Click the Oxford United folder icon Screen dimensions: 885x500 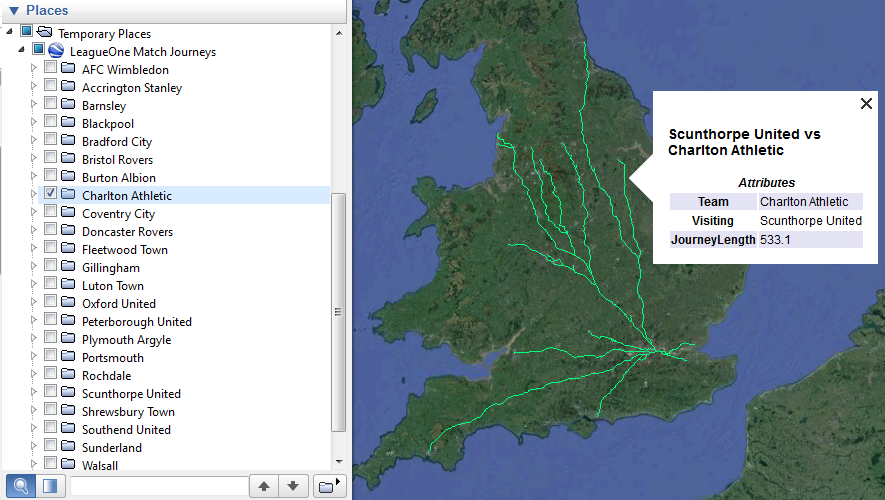pos(68,302)
